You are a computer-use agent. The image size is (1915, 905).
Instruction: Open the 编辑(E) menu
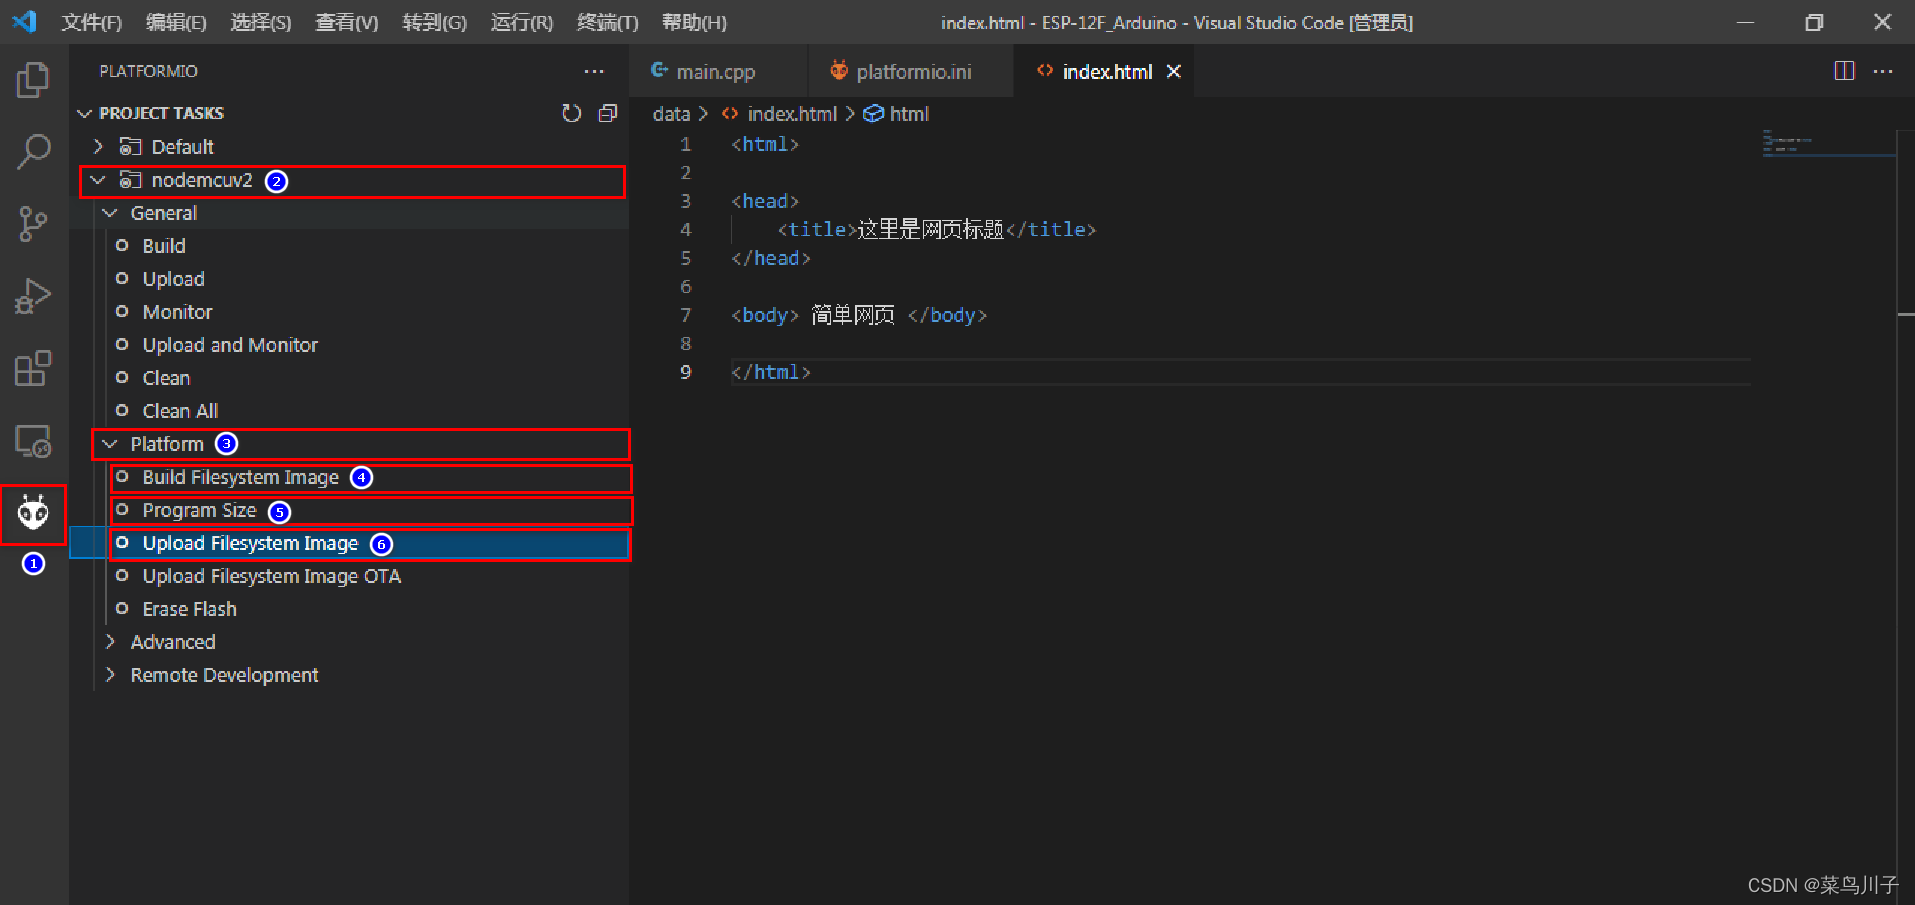[x=176, y=22]
